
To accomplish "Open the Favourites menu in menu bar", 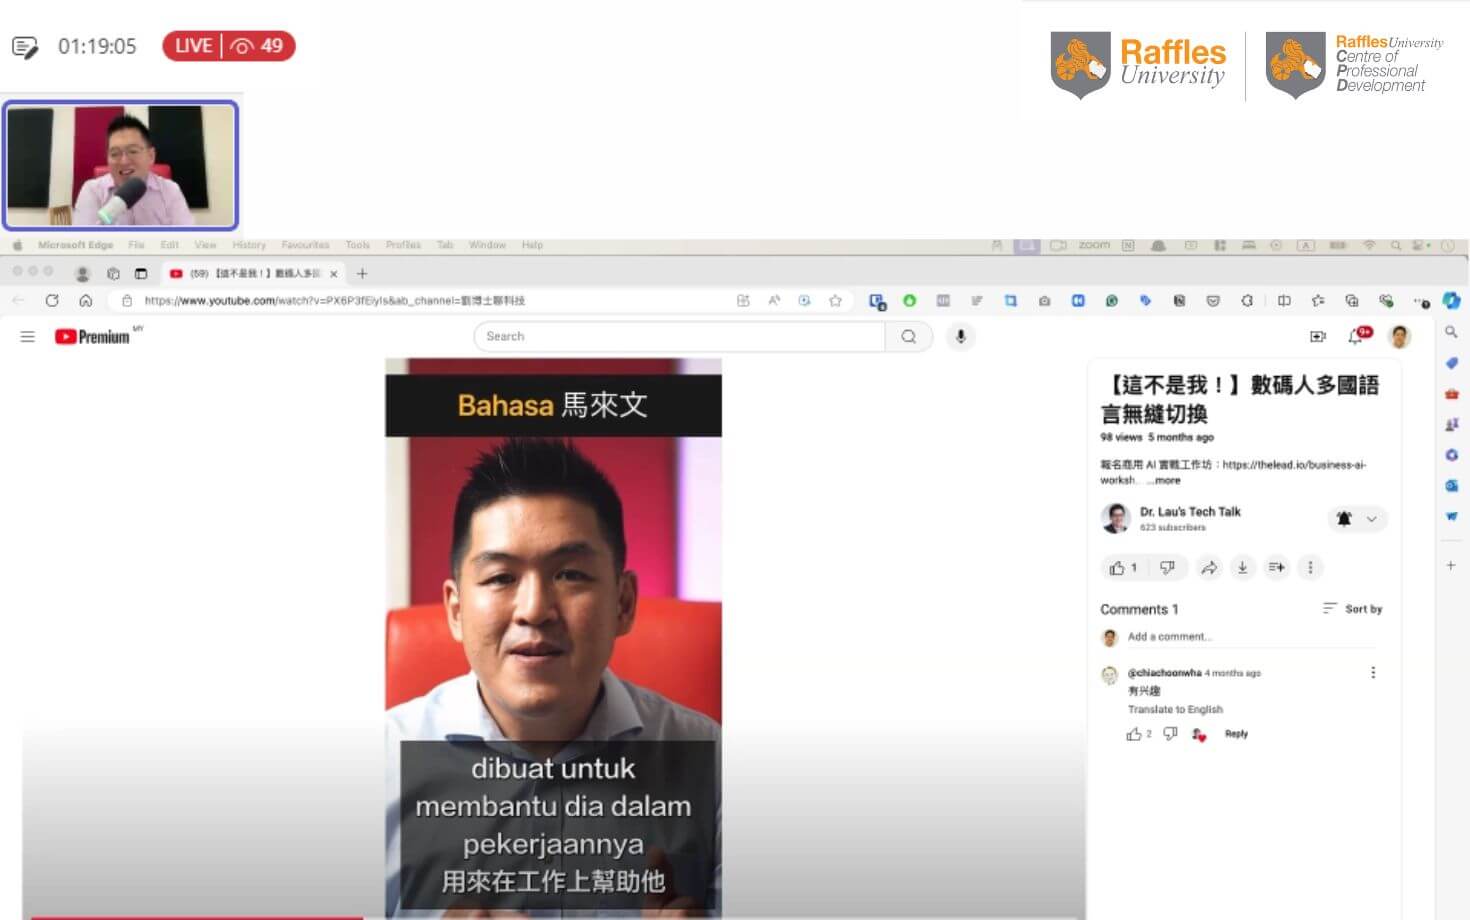I will point(305,245).
